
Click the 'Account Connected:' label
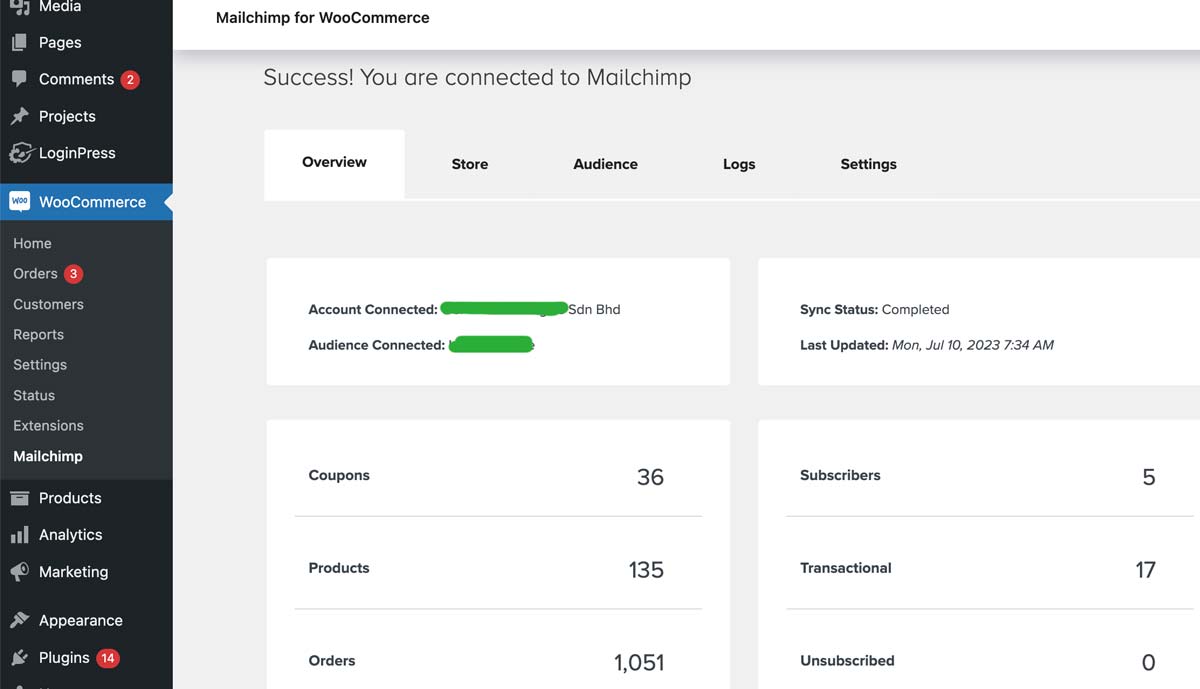click(373, 310)
